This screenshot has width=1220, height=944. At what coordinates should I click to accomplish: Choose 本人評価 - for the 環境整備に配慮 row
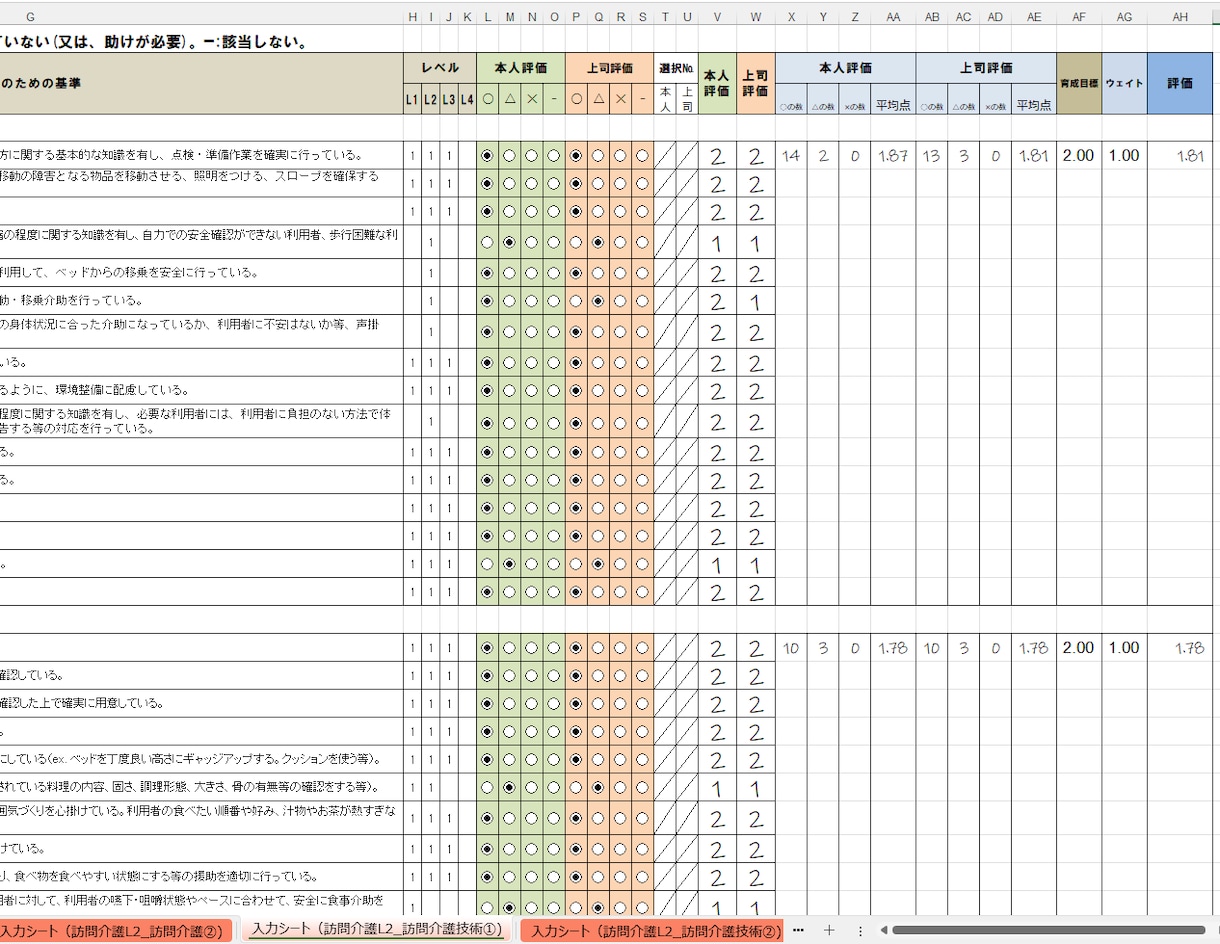click(x=553, y=391)
